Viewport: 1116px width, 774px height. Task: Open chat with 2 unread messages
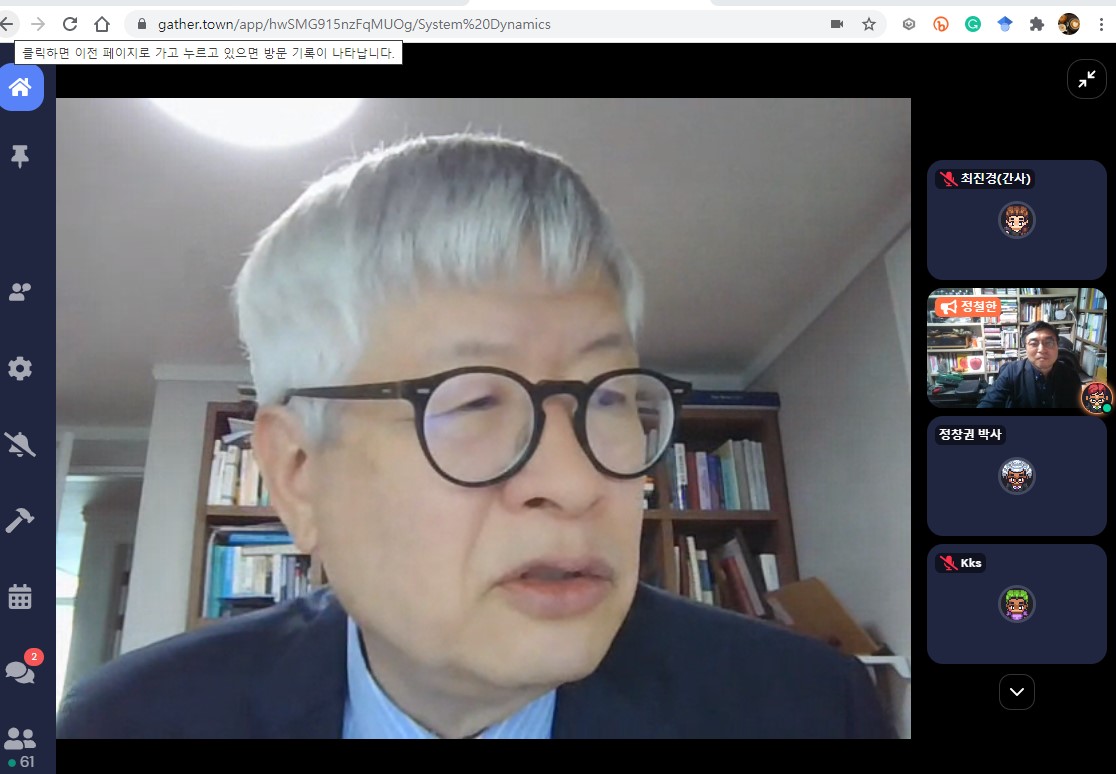click(20, 671)
